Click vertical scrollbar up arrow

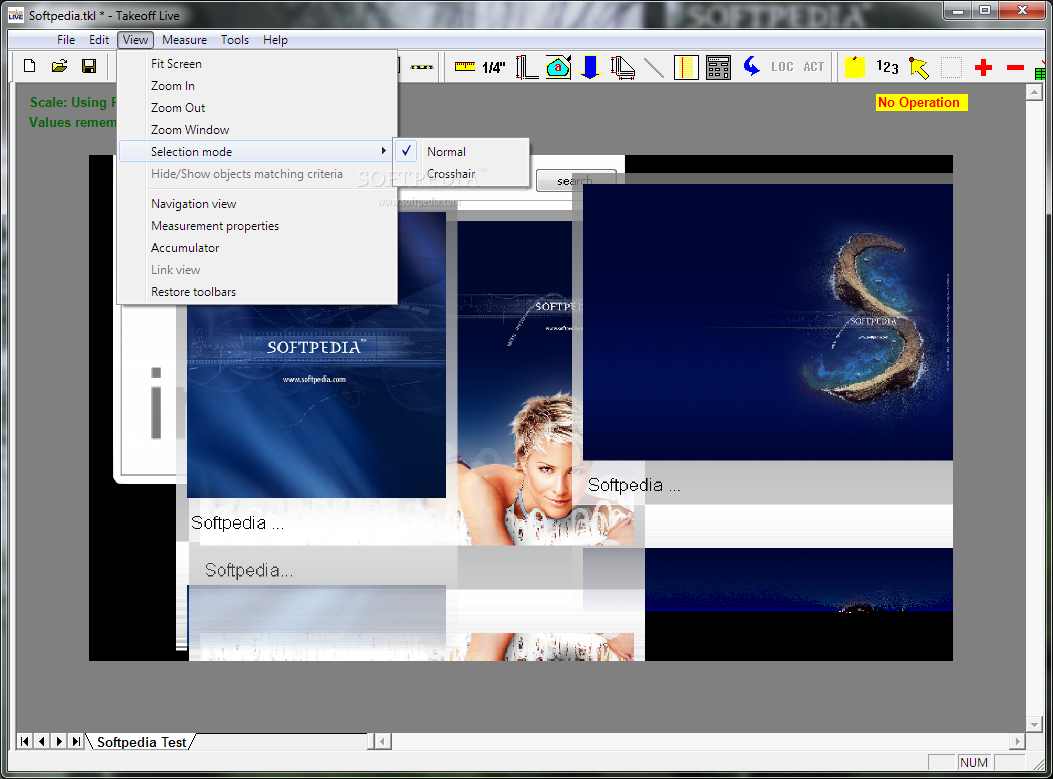[1034, 93]
